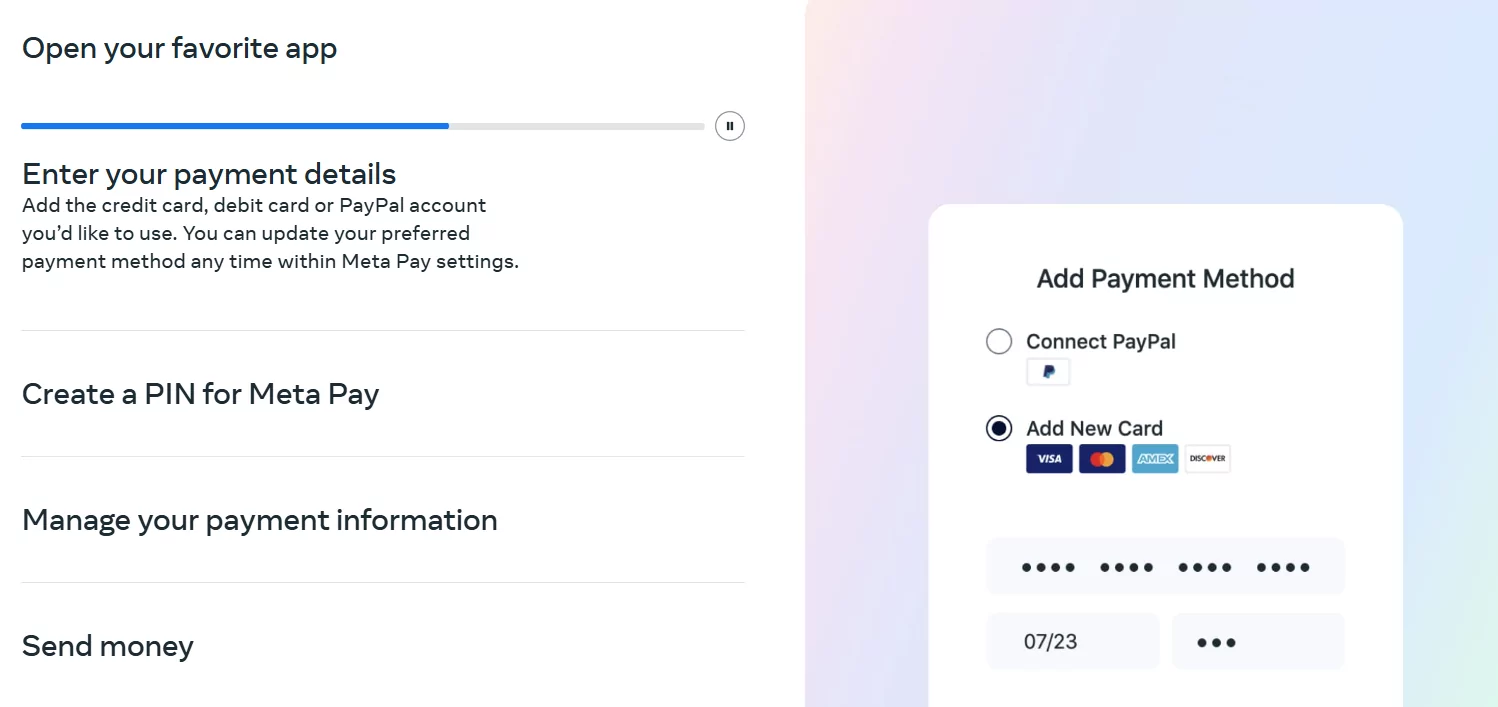Expand the Send money section

click(x=107, y=646)
